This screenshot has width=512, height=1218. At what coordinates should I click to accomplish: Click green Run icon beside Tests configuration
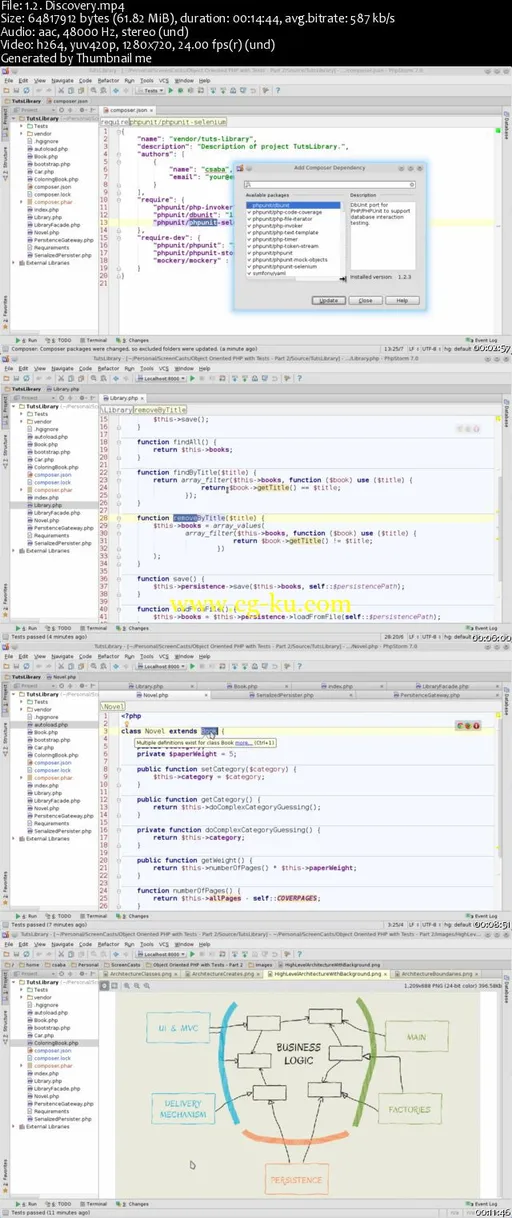pyautogui.click(x=172, y=90)
